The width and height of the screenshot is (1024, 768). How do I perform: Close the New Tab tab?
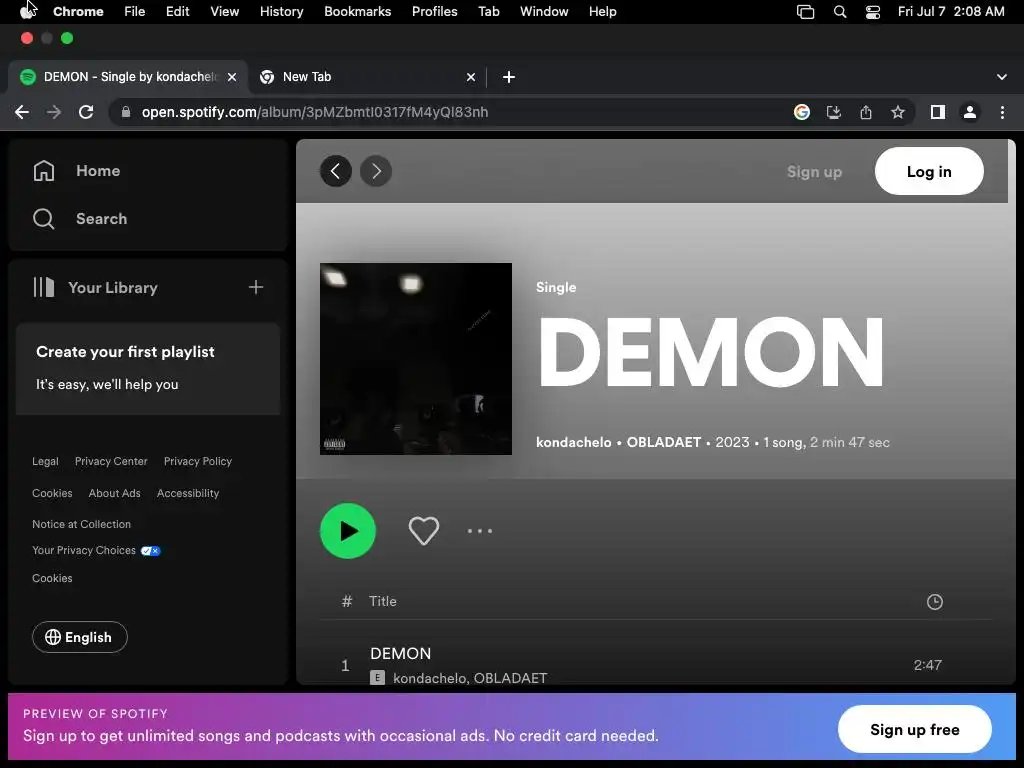[x=471, y=77]
